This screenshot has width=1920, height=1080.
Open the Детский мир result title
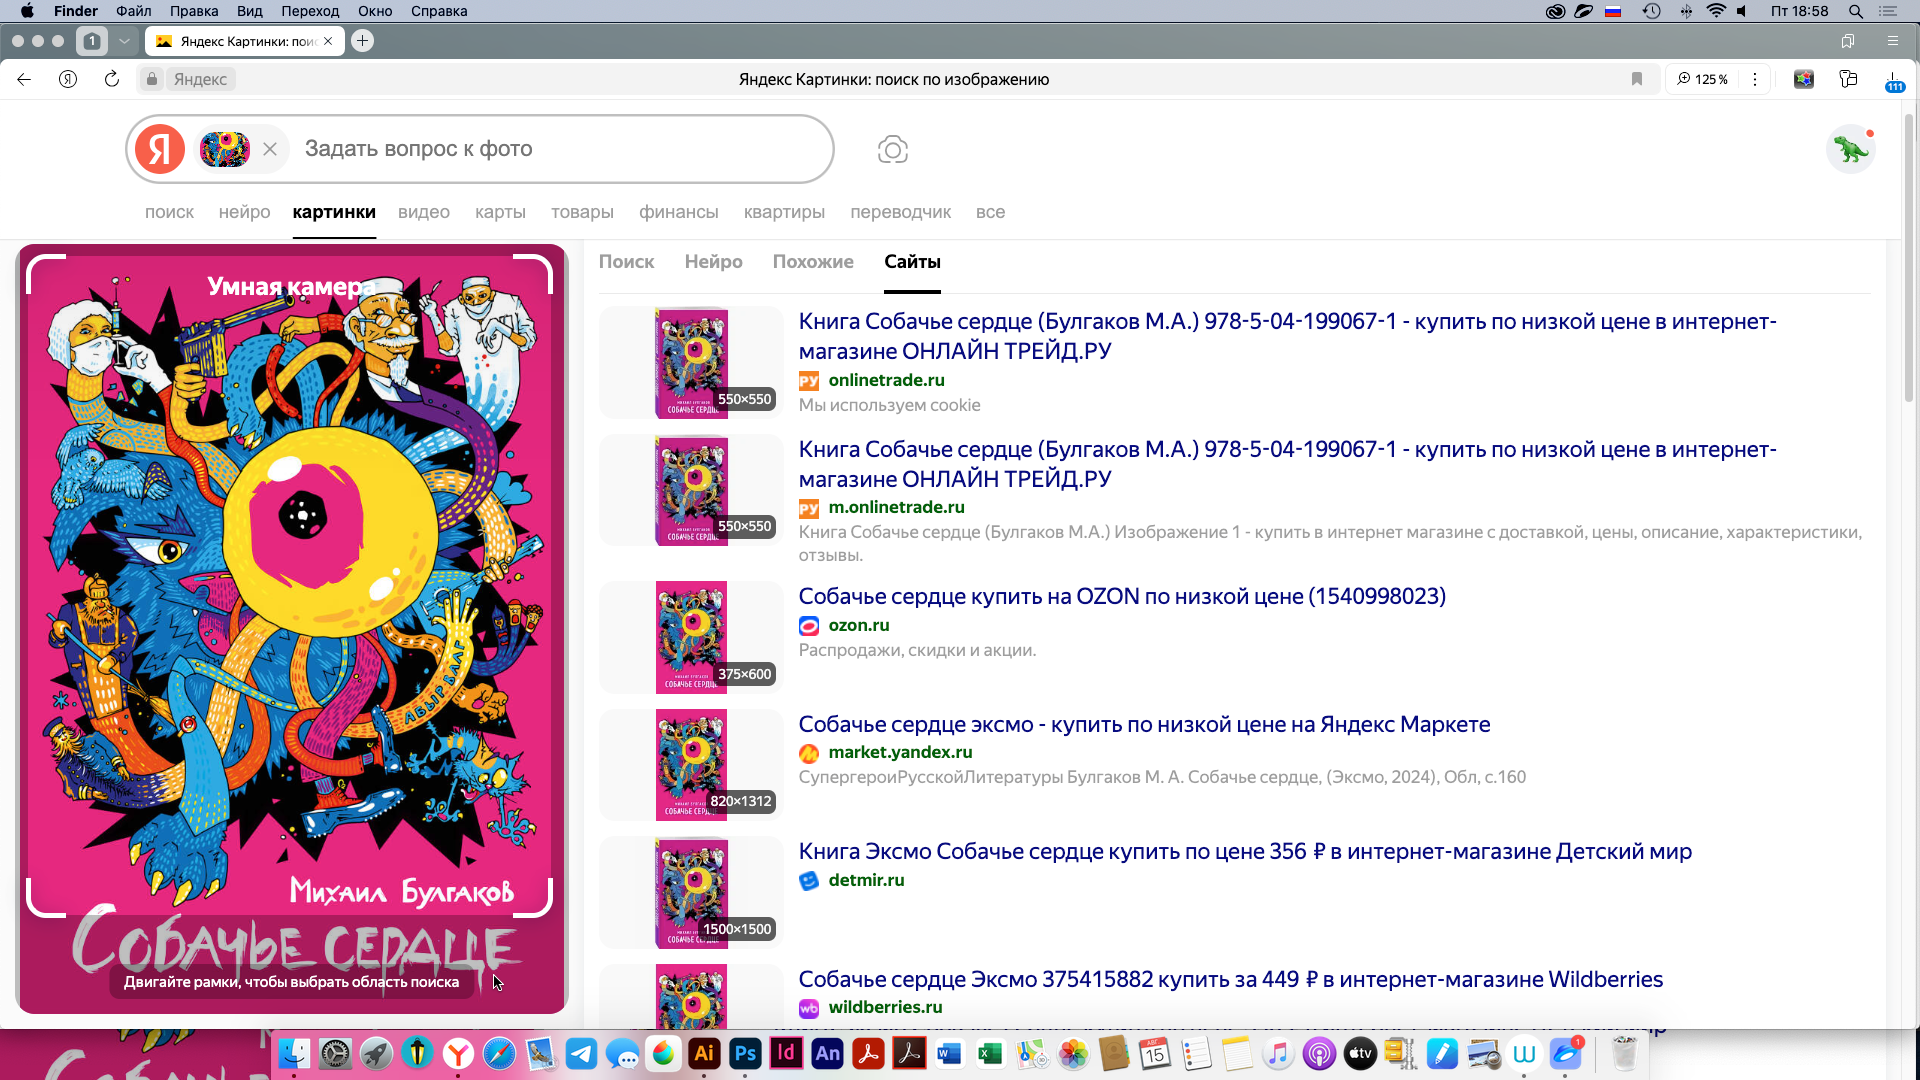pos(1245,852)
